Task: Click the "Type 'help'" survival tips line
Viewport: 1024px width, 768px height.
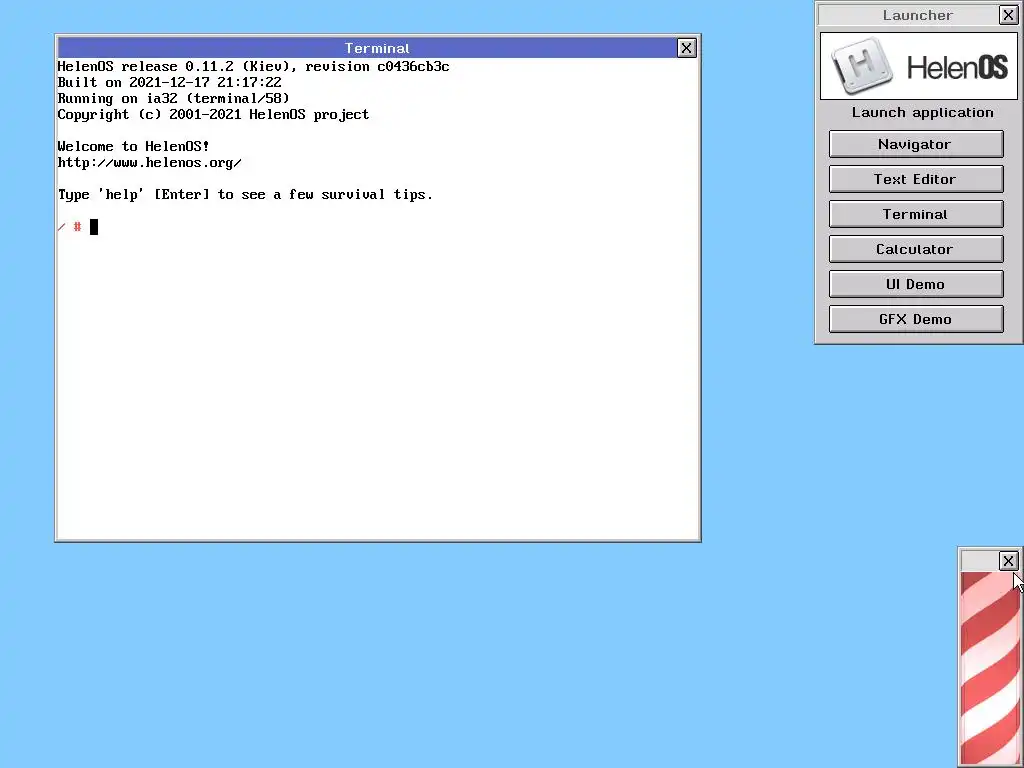Action: [x=245, y=195]
